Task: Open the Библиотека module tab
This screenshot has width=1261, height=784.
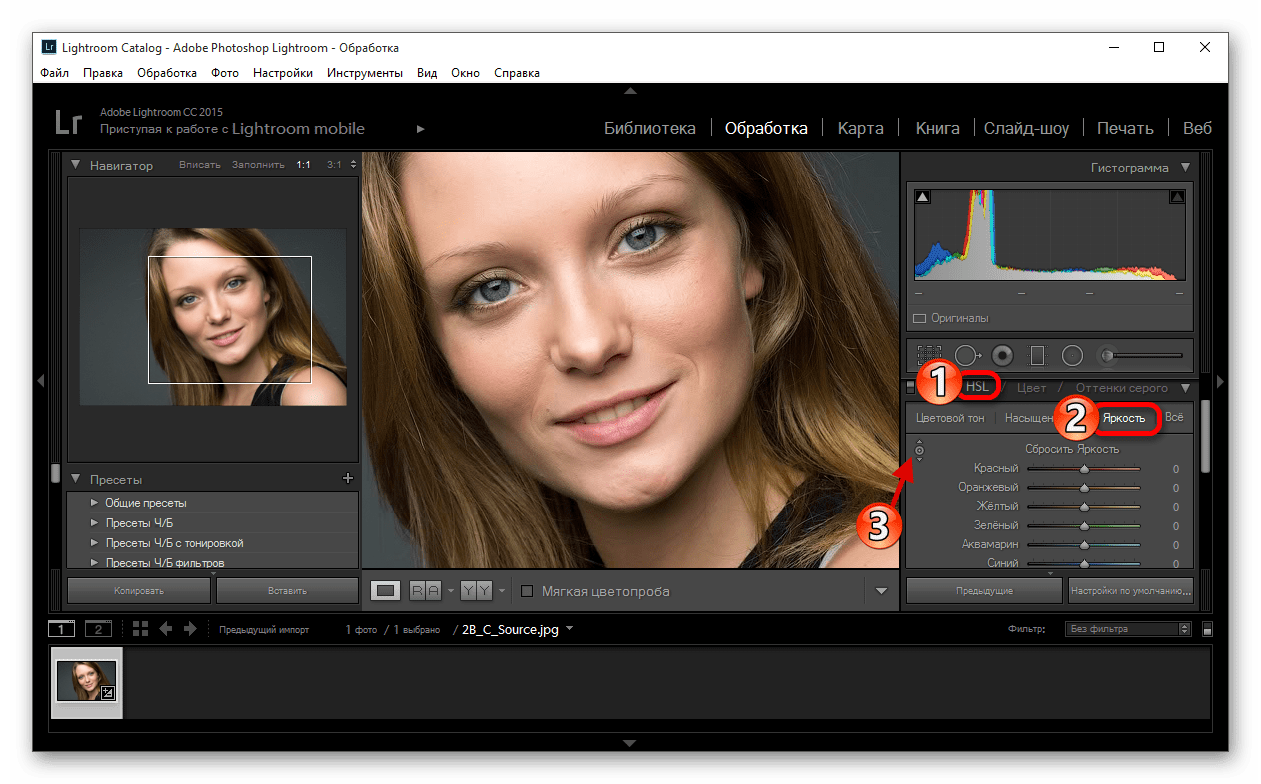Action: [x=649, y=128]
